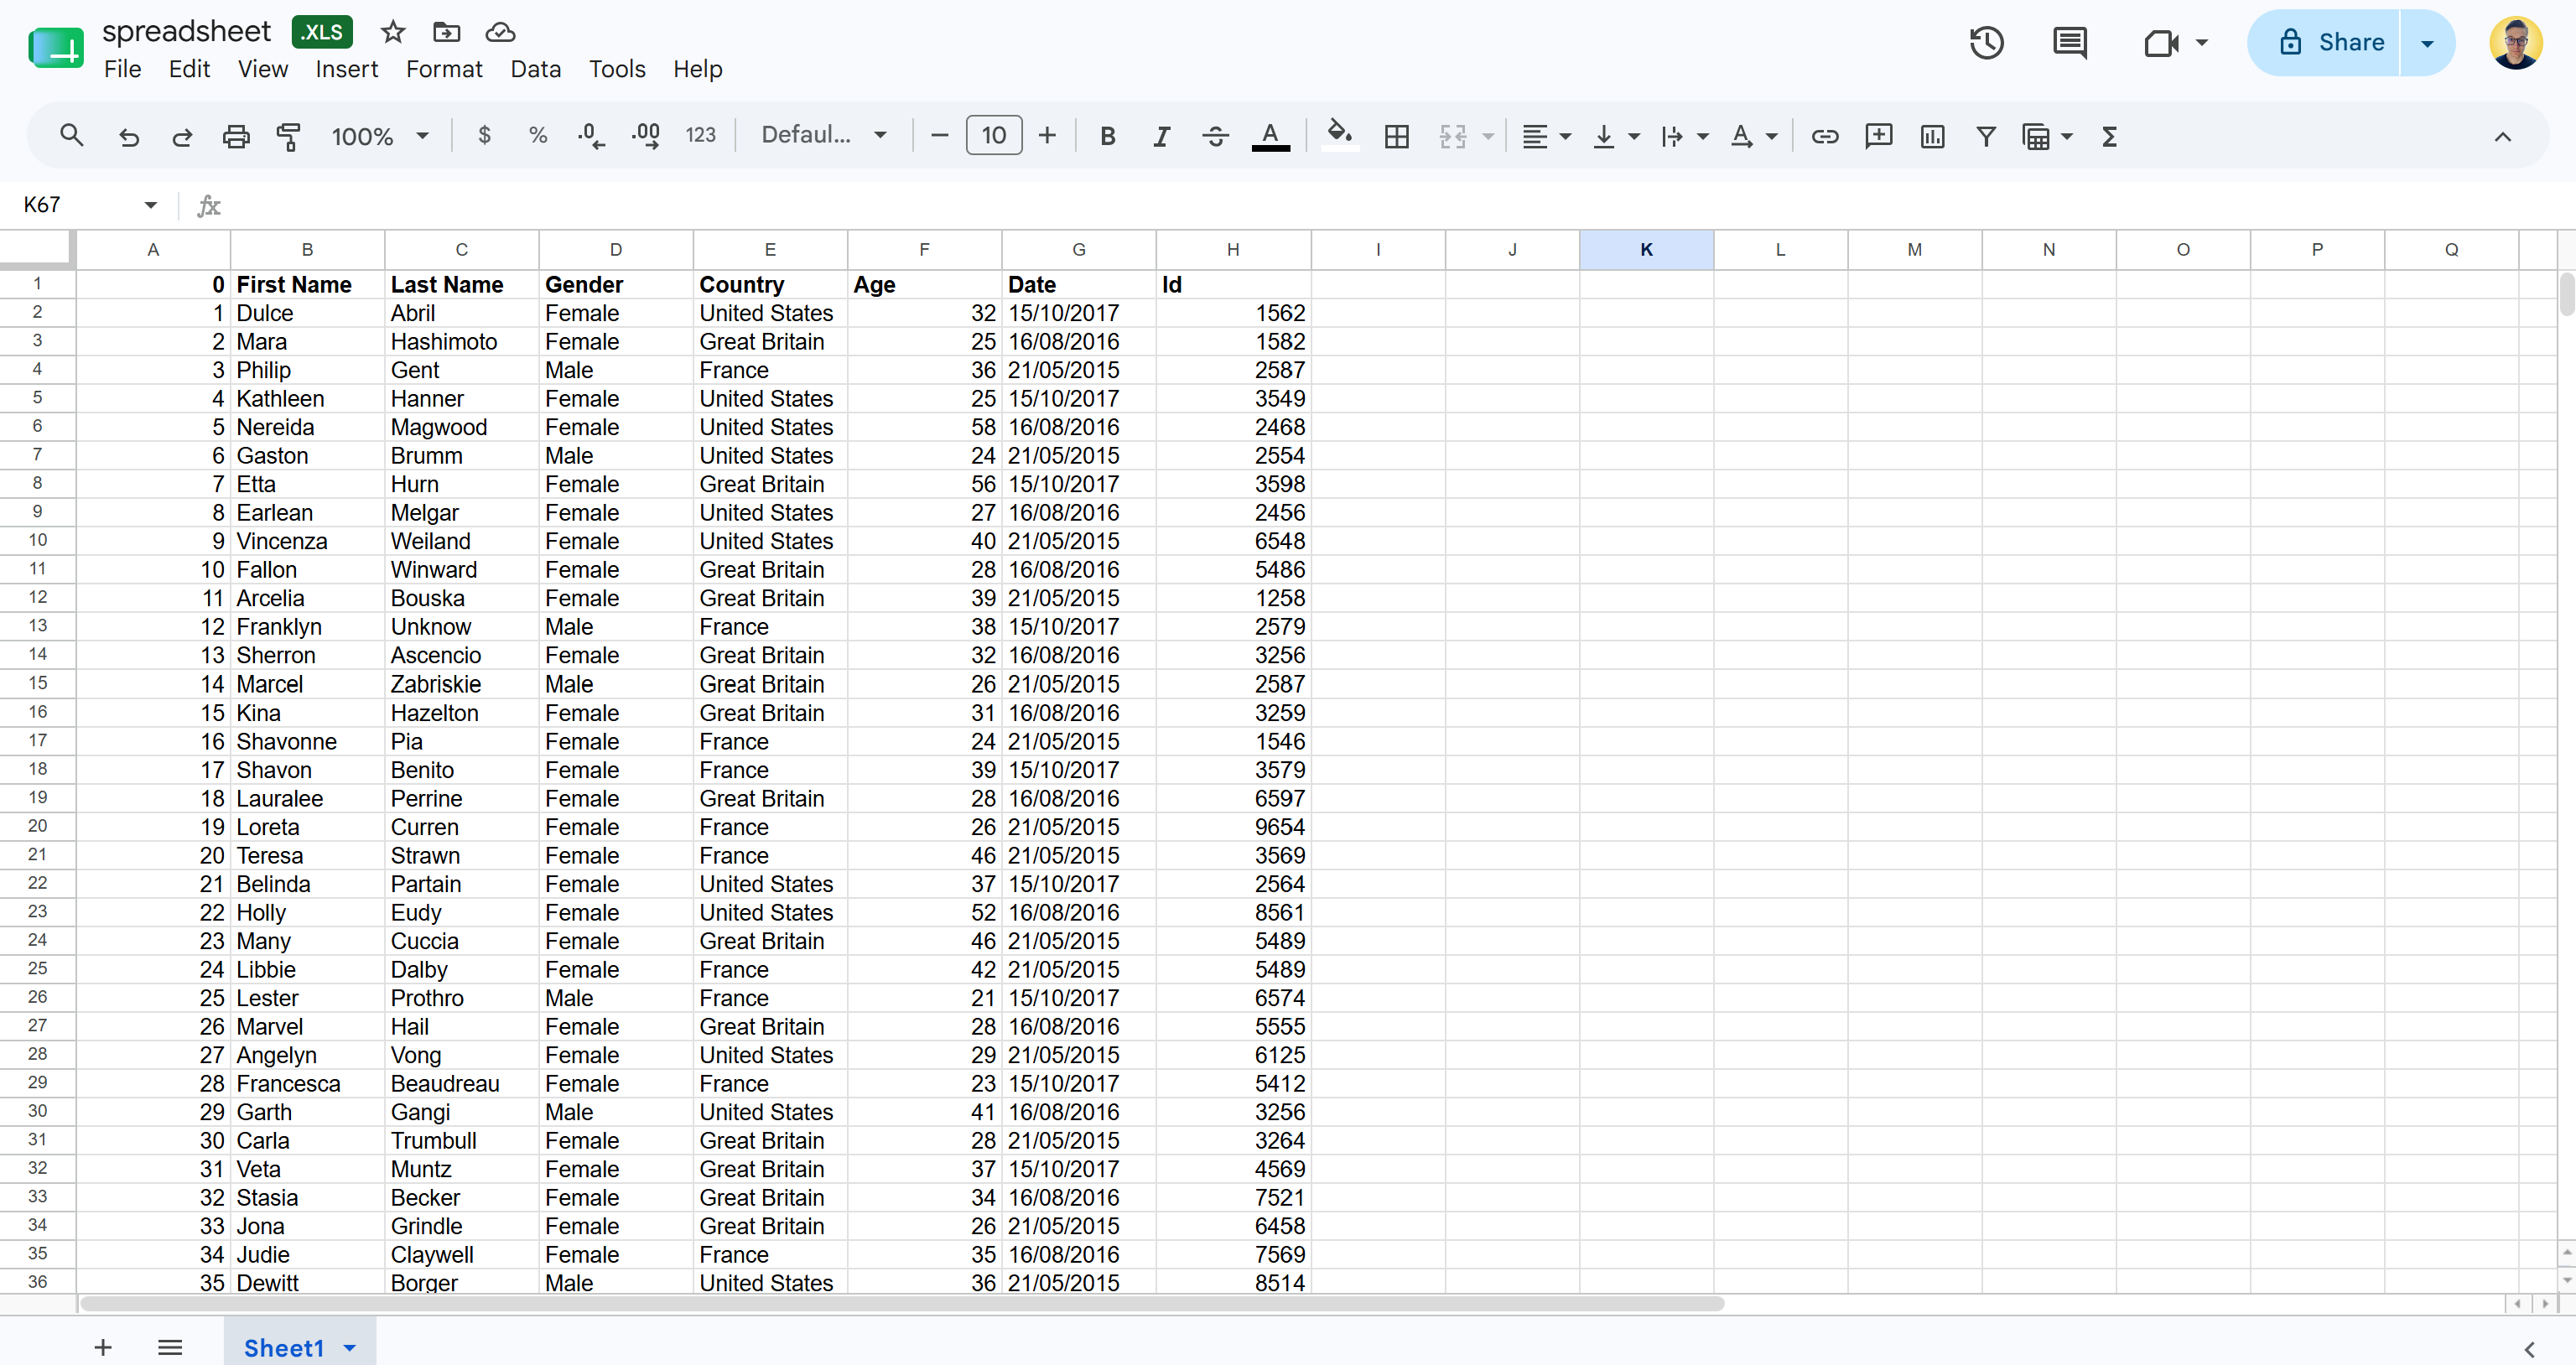Print the spreadsheet
This screenshot has width=2576, height=1365.
236,136
